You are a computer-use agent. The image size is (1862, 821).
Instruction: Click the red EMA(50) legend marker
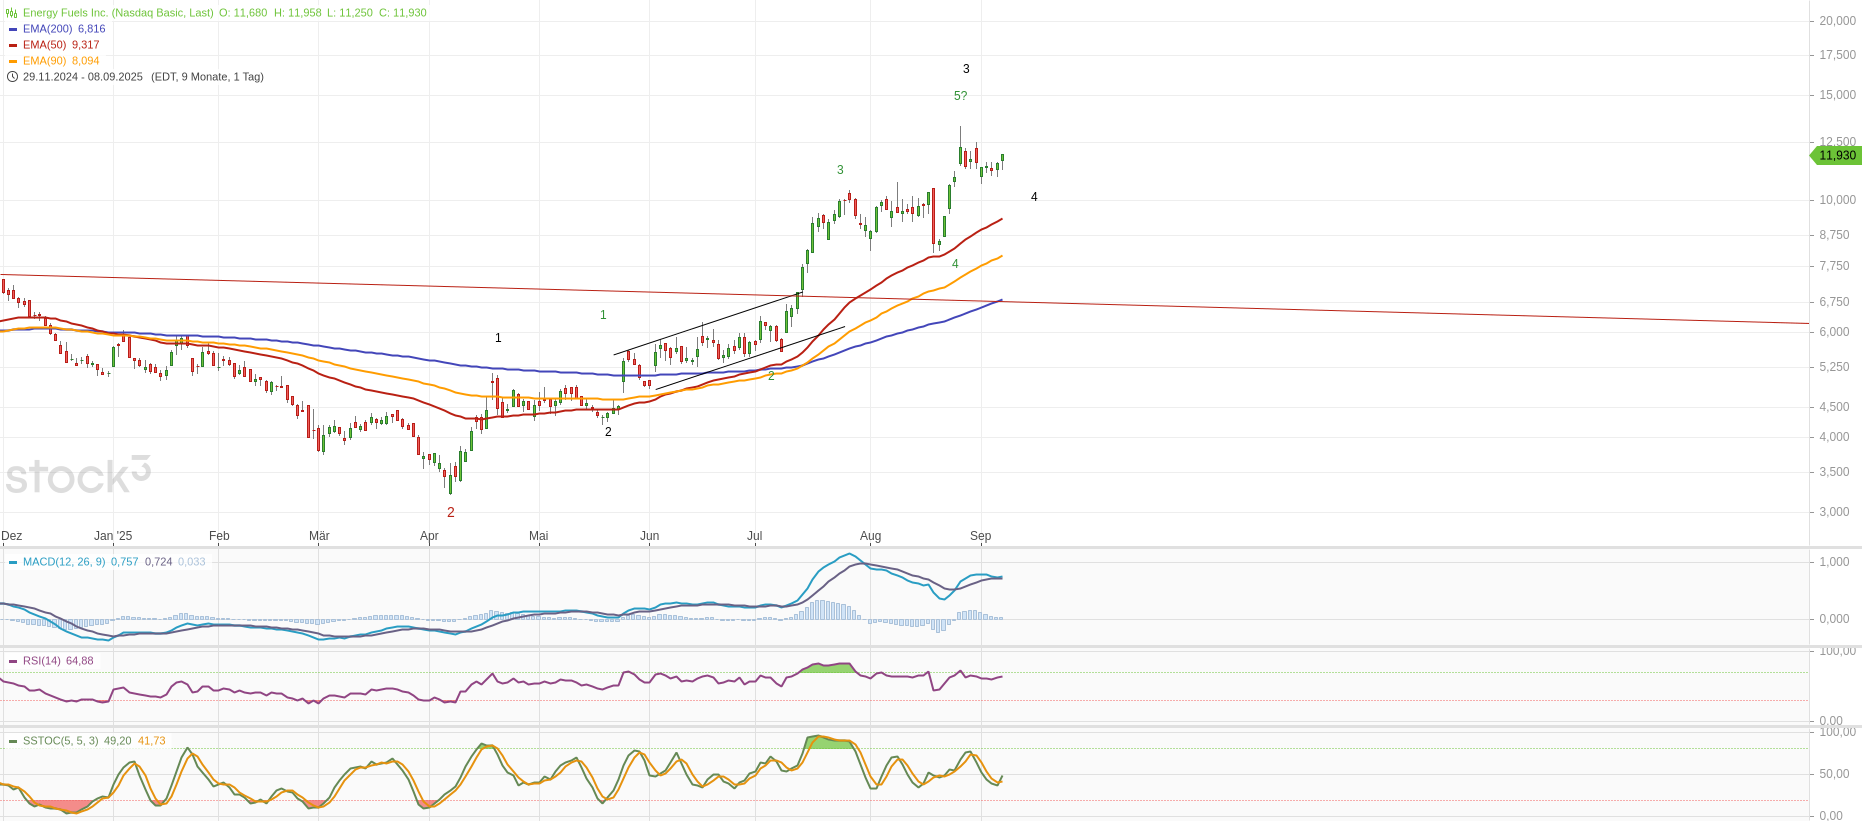point(13,45)
